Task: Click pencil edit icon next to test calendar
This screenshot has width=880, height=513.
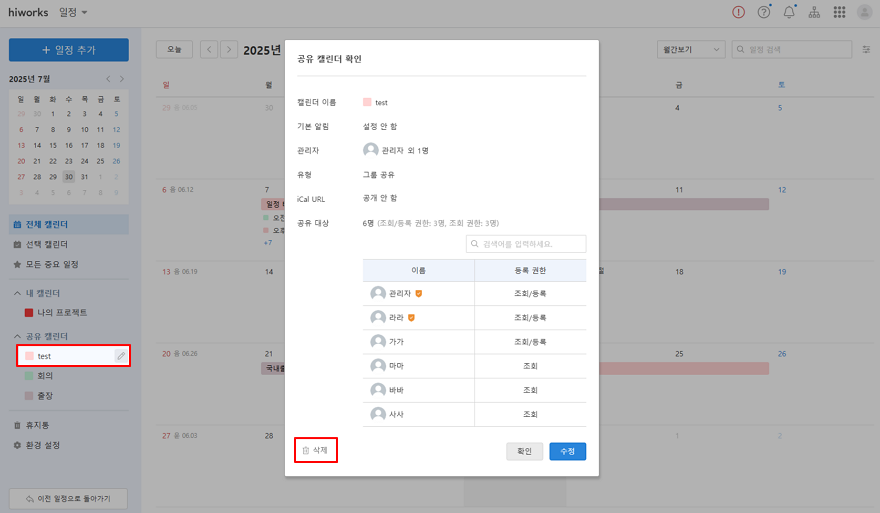Action: [x=121, y=355]
